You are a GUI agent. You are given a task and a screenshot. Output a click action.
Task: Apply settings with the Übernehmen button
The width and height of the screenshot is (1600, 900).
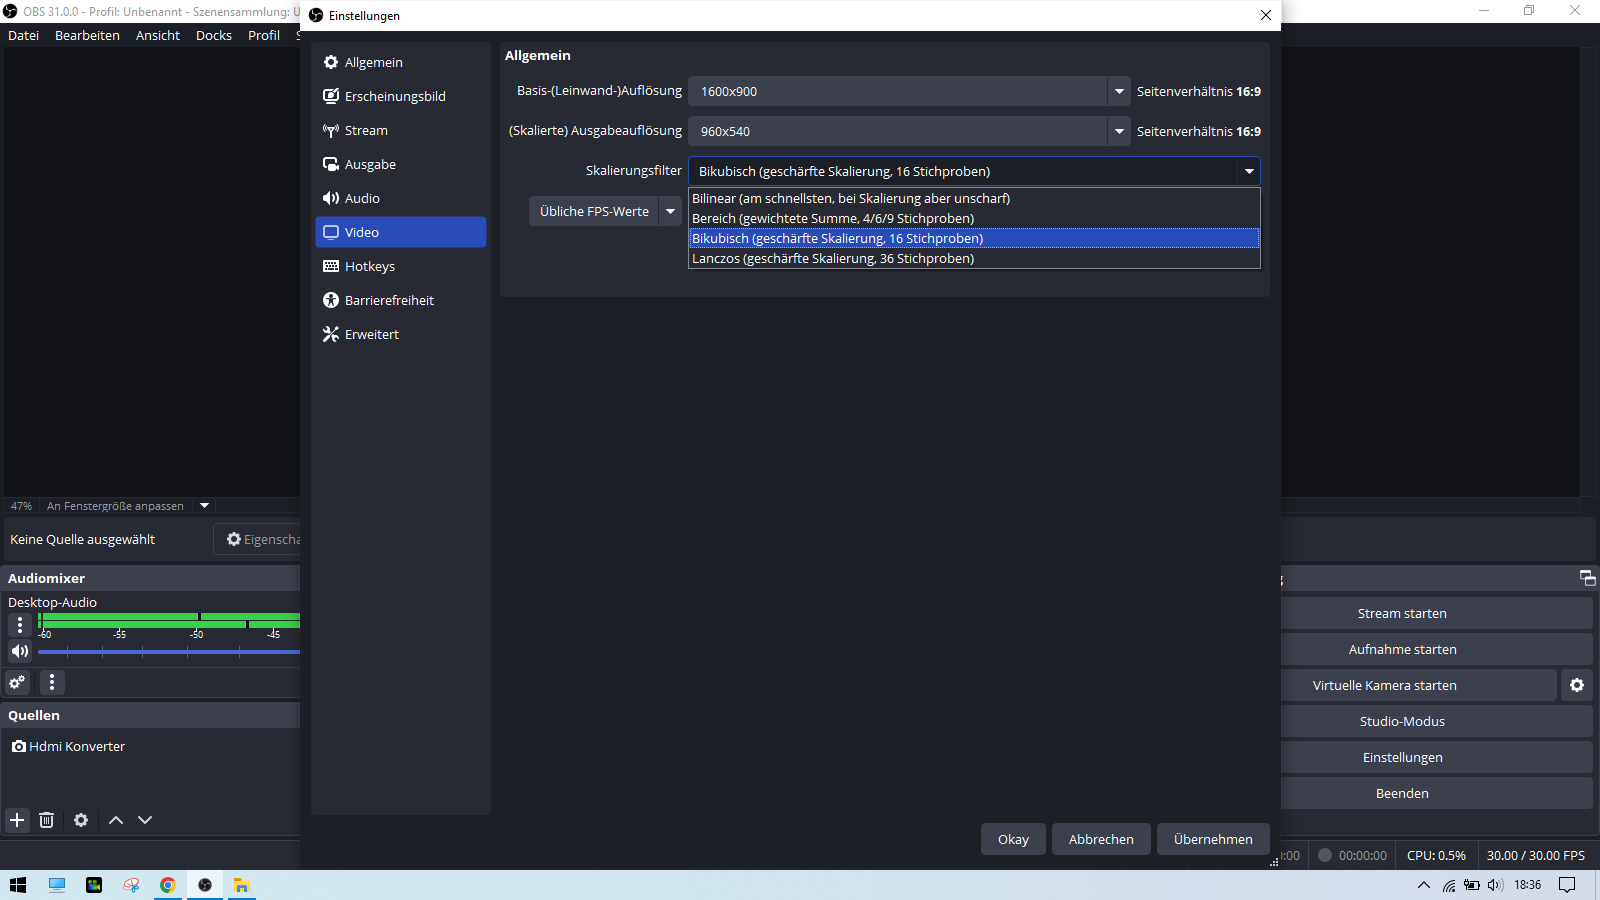pyautogui.click(x=1213, y=839)
